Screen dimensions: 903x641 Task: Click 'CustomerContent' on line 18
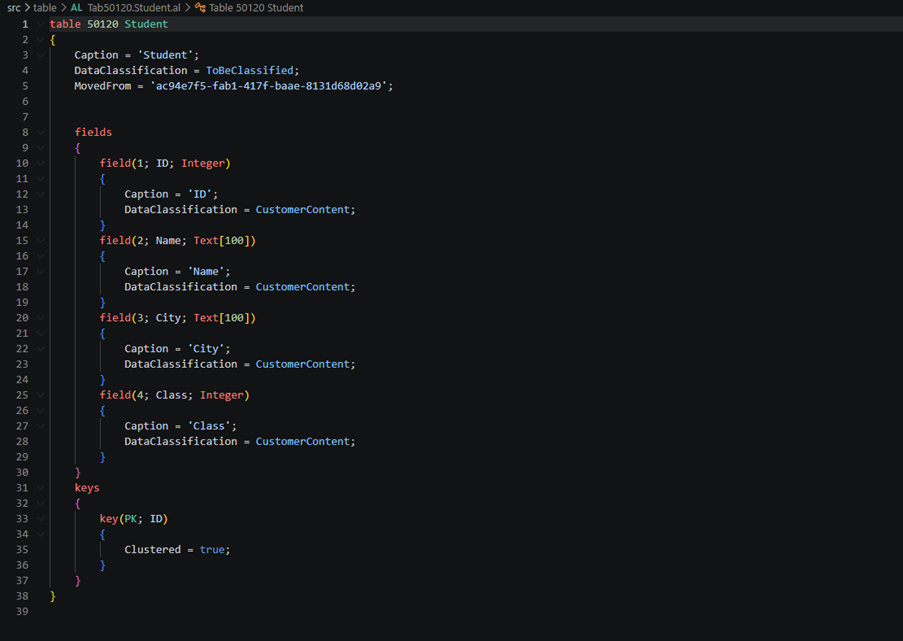(302, 287)
